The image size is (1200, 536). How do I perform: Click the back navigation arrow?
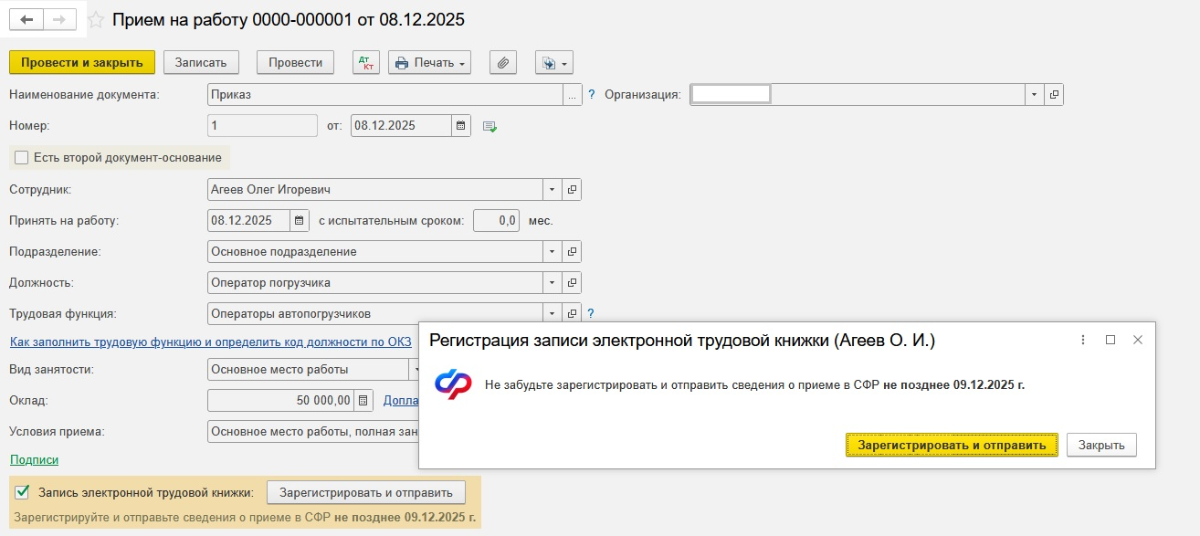[x=26, y=20]
